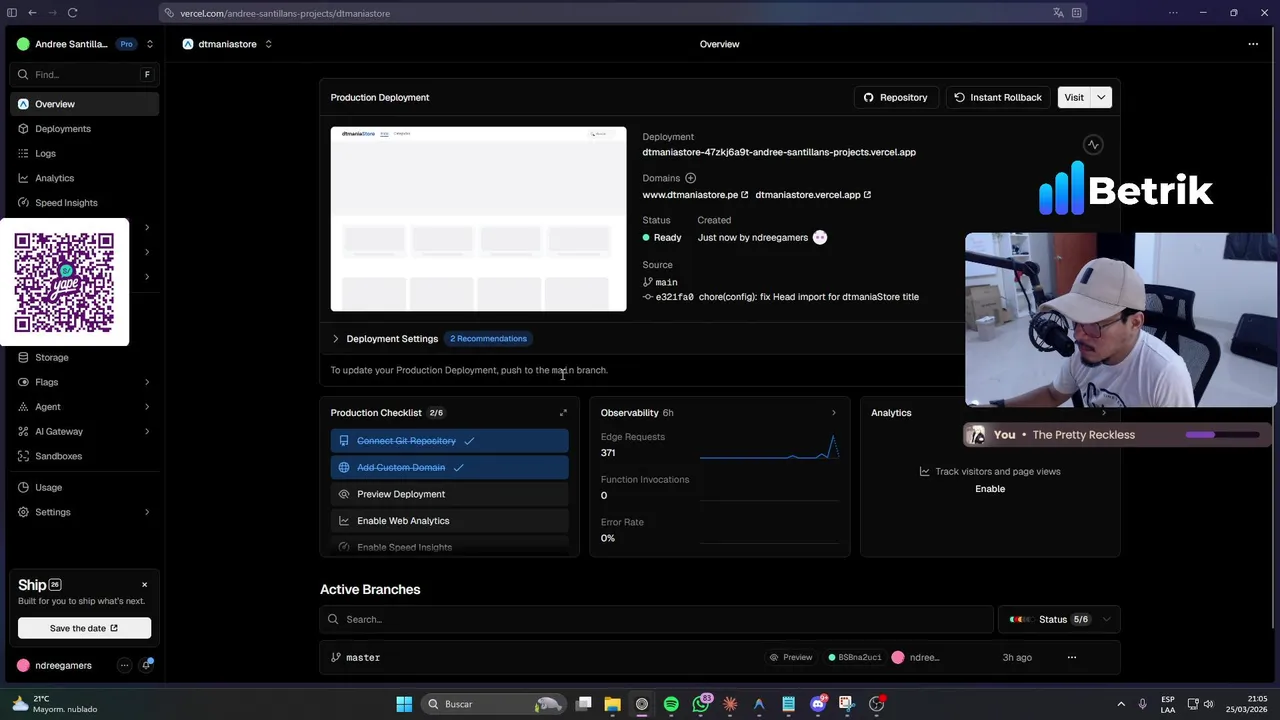The width and height of the screenshot is (1280, 720).
Task: Open dtmaniastore.vercel.app external link
Action: pos(813,195)
